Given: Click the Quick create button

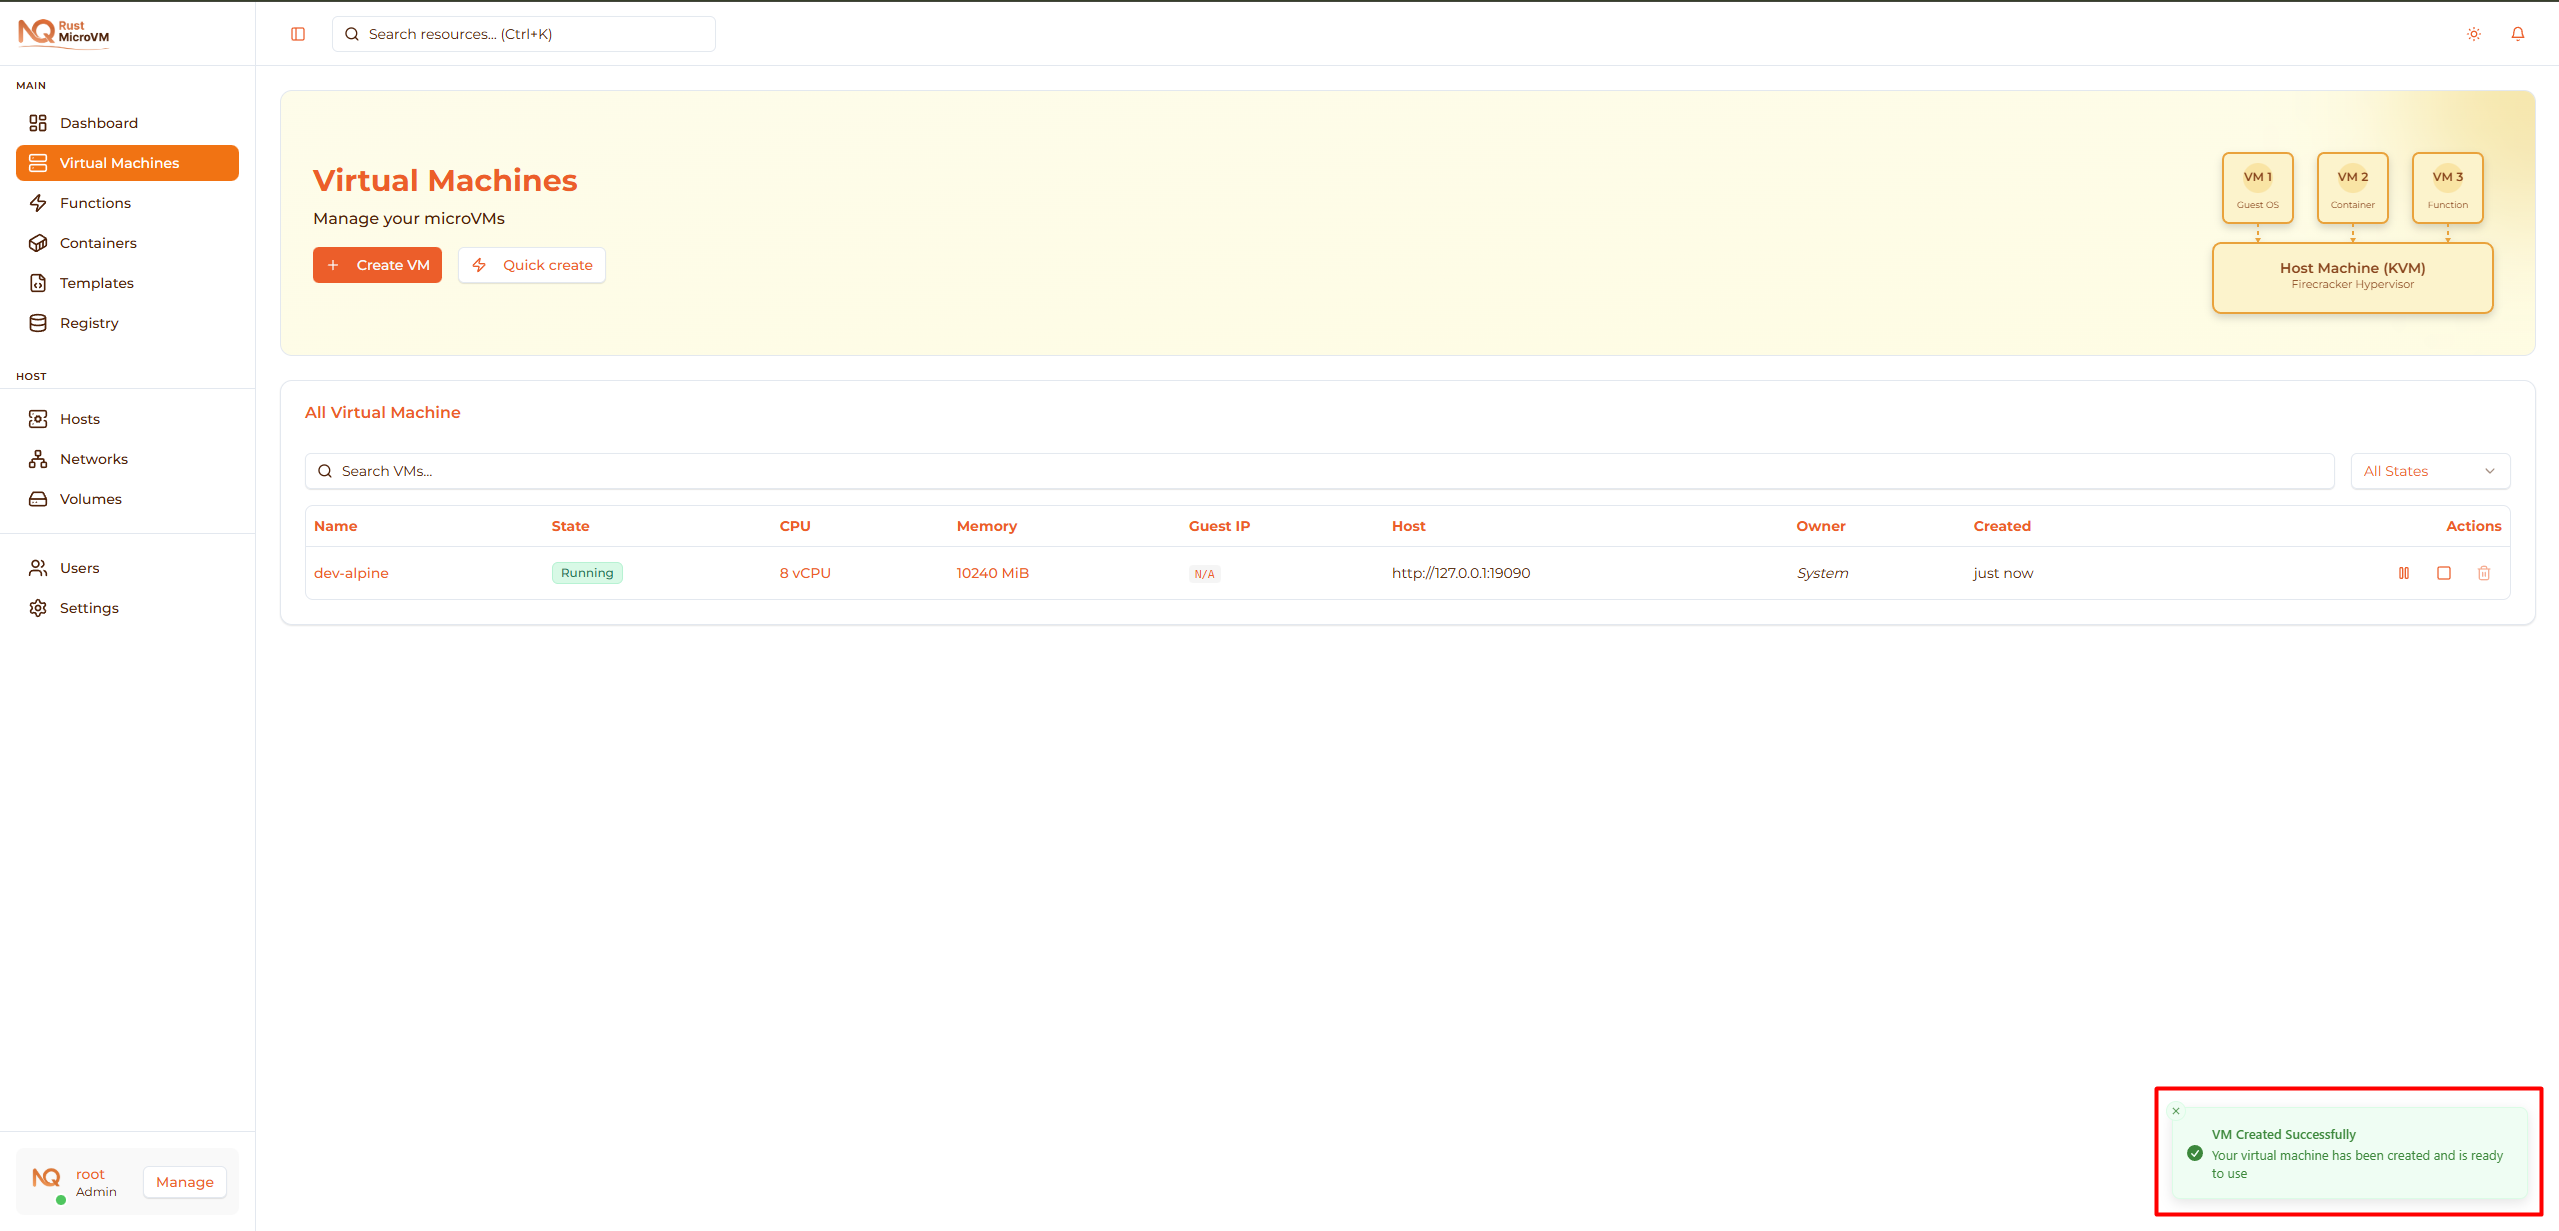Looking at the screenshot, I should (x=531, y=264).
